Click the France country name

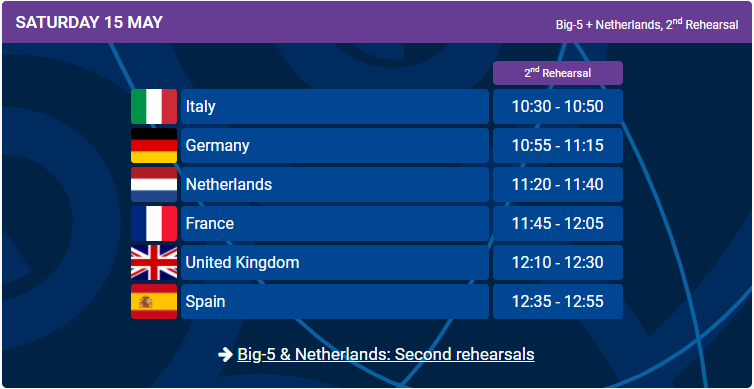coord(210,224)
